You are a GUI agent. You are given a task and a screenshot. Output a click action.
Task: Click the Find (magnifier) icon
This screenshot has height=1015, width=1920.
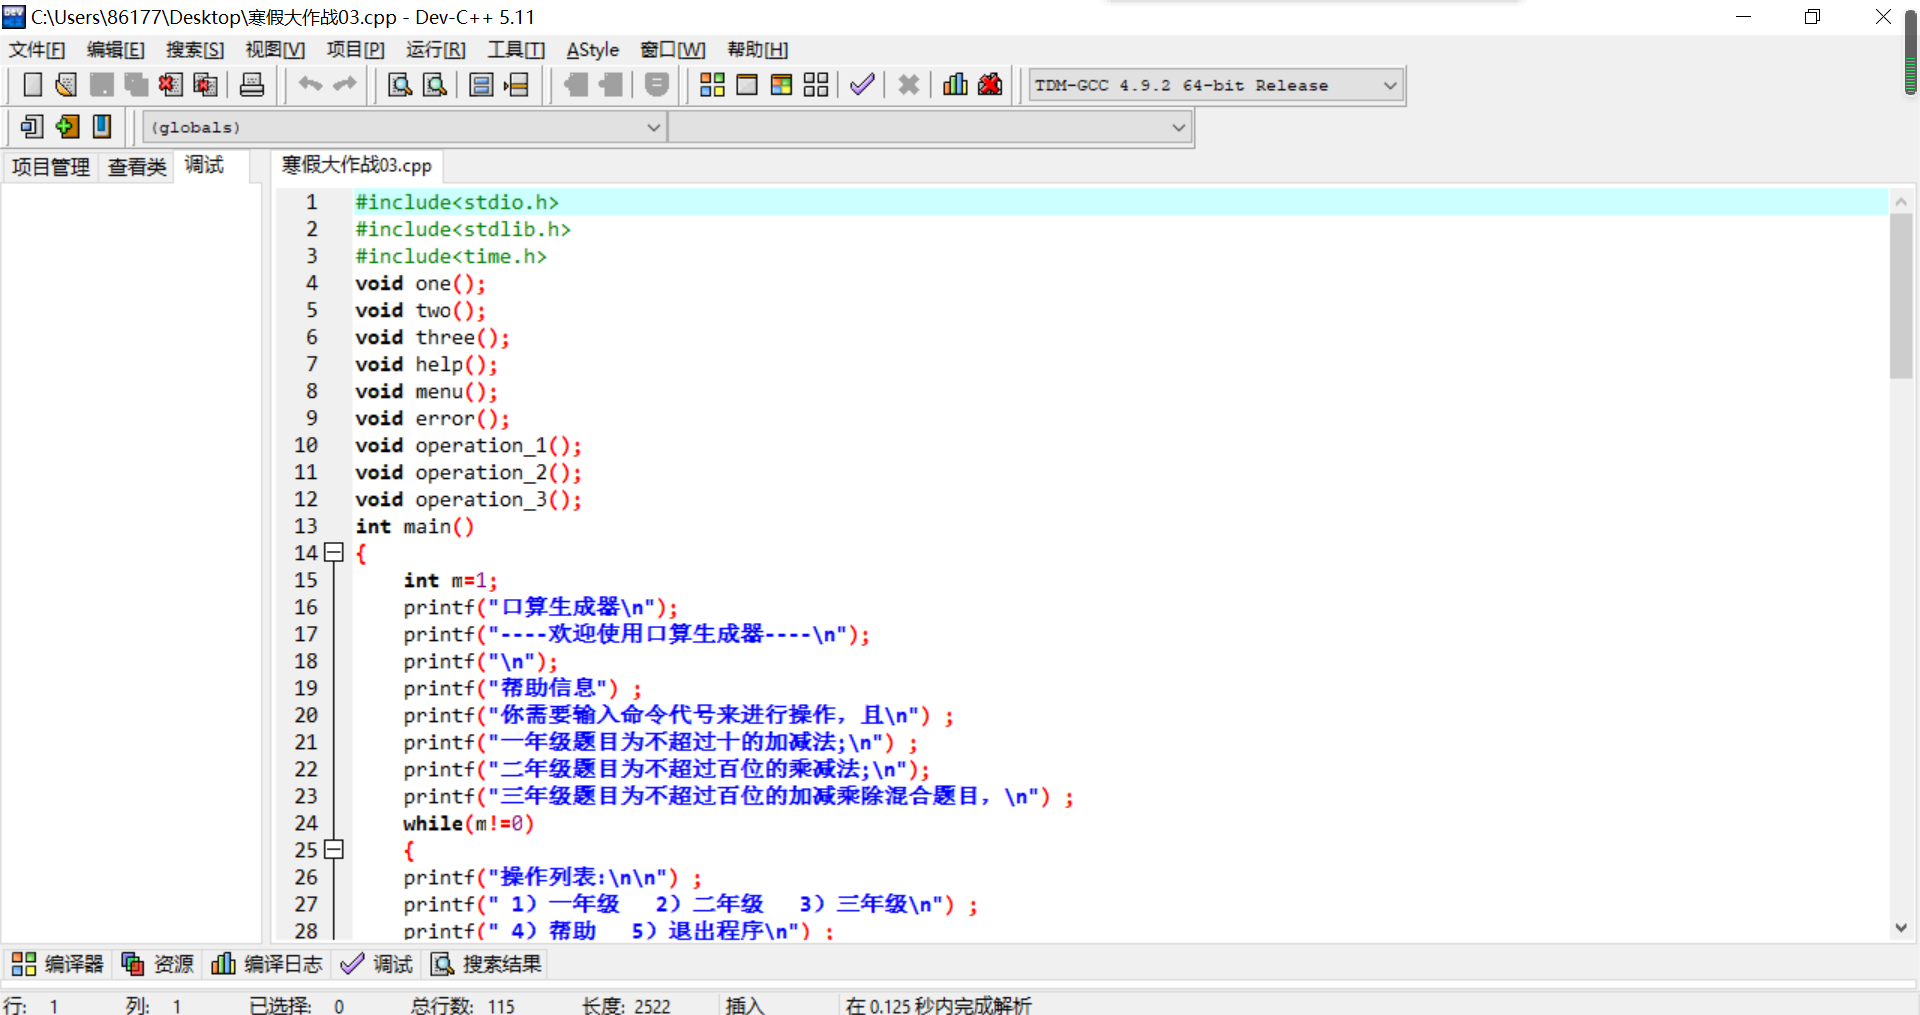point(400,85)
